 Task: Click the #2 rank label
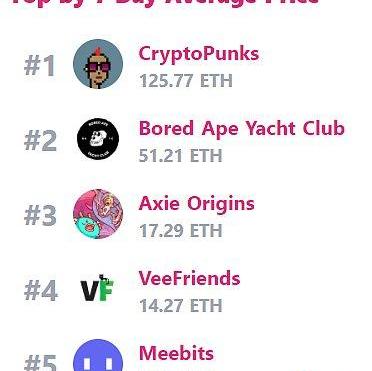tap(40, 141)
